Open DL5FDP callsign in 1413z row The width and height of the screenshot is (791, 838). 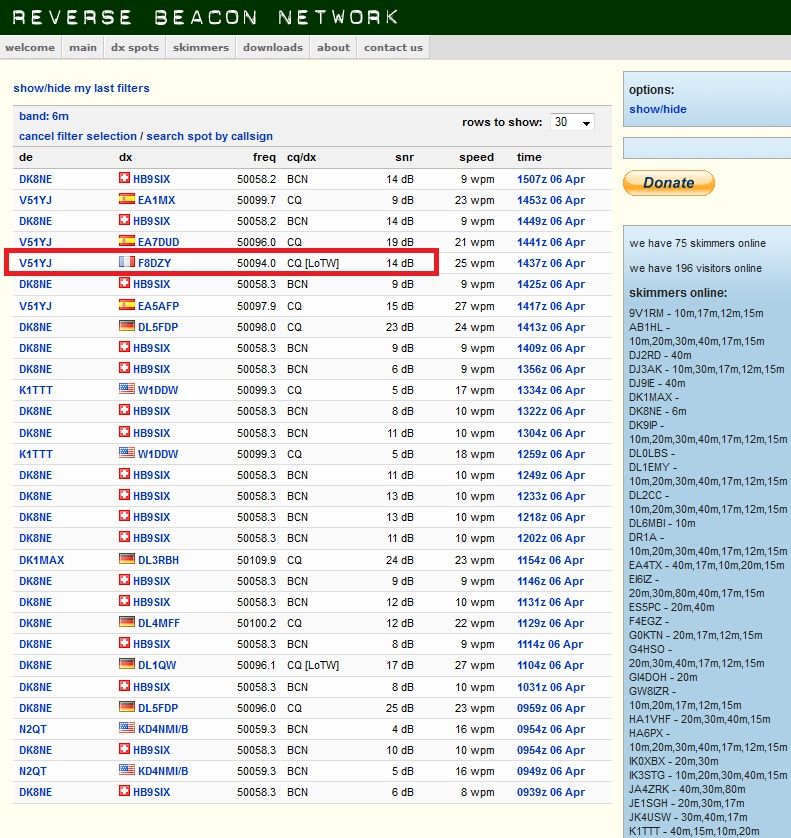(x=158, y=327)
